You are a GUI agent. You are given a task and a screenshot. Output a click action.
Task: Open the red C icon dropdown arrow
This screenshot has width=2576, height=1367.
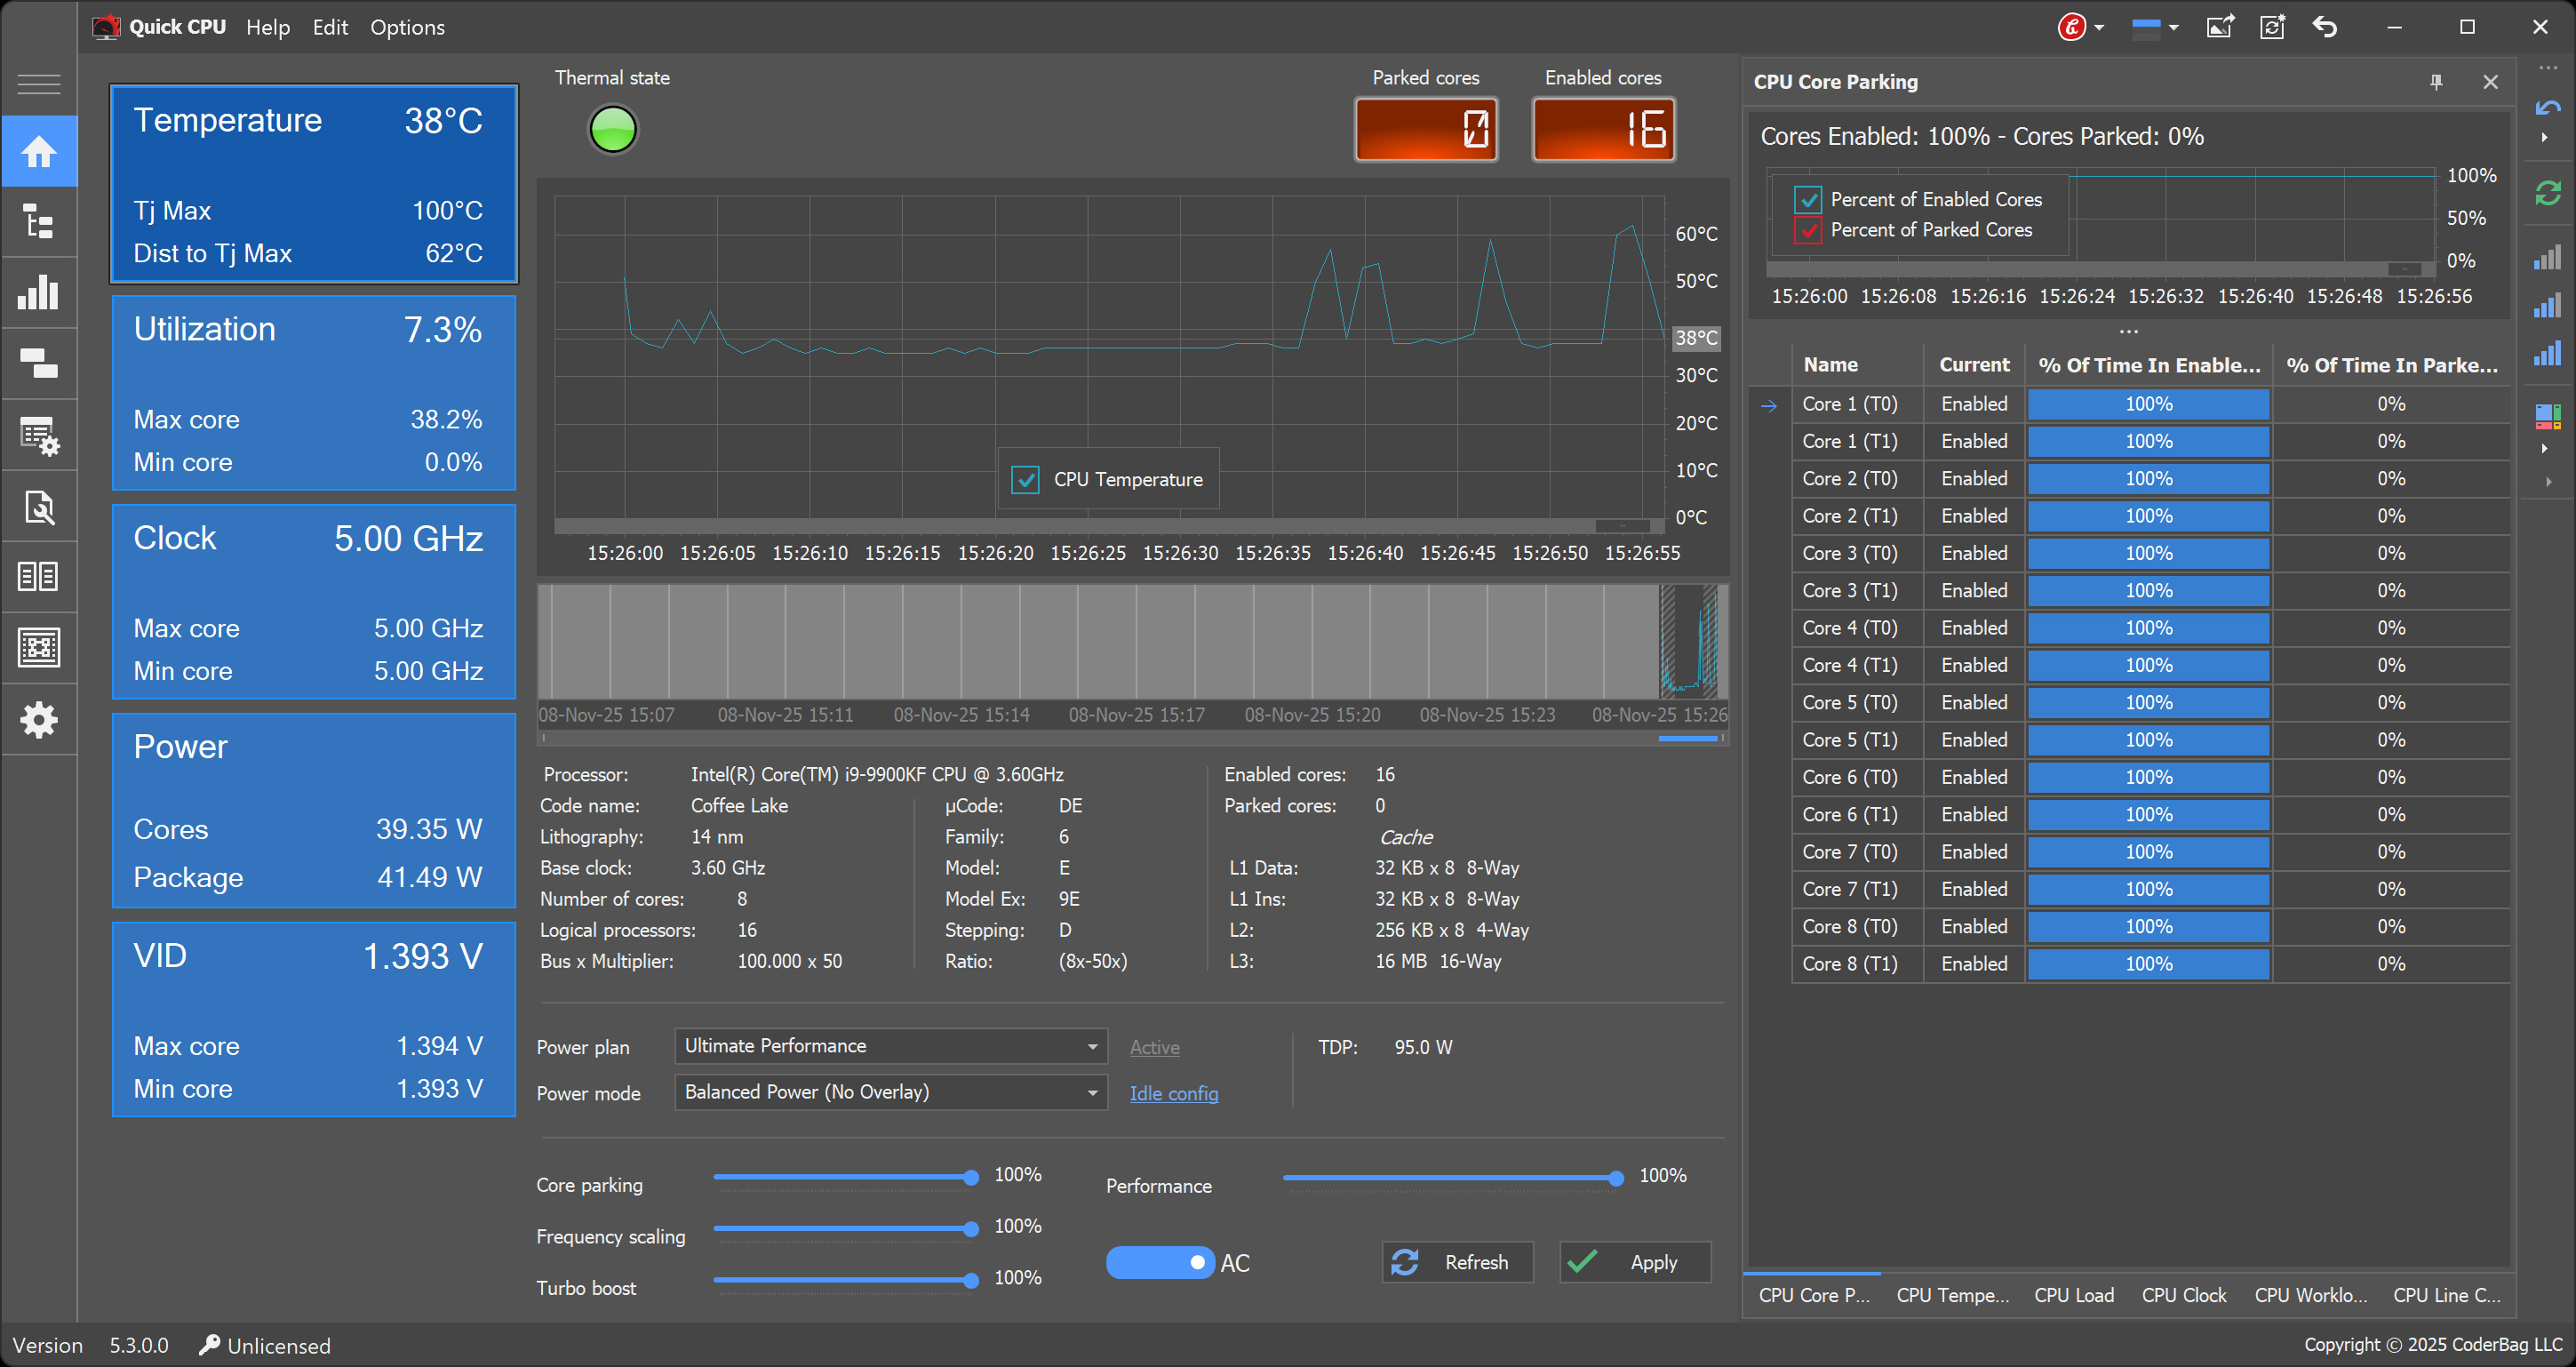coord(2099,28)
